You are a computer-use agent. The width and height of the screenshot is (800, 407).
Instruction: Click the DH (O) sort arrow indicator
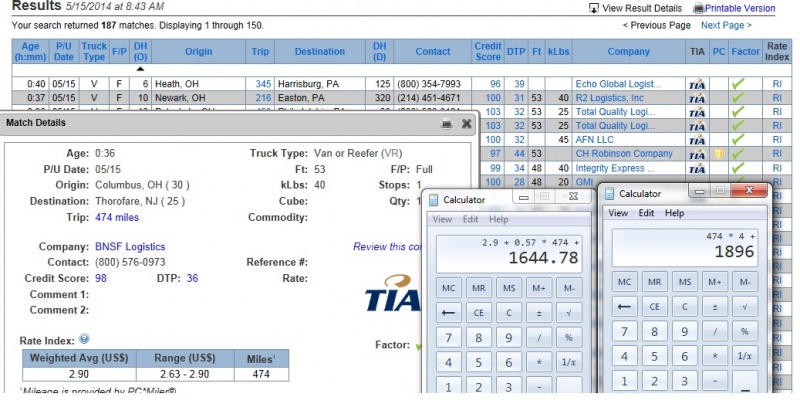point(140,69)
